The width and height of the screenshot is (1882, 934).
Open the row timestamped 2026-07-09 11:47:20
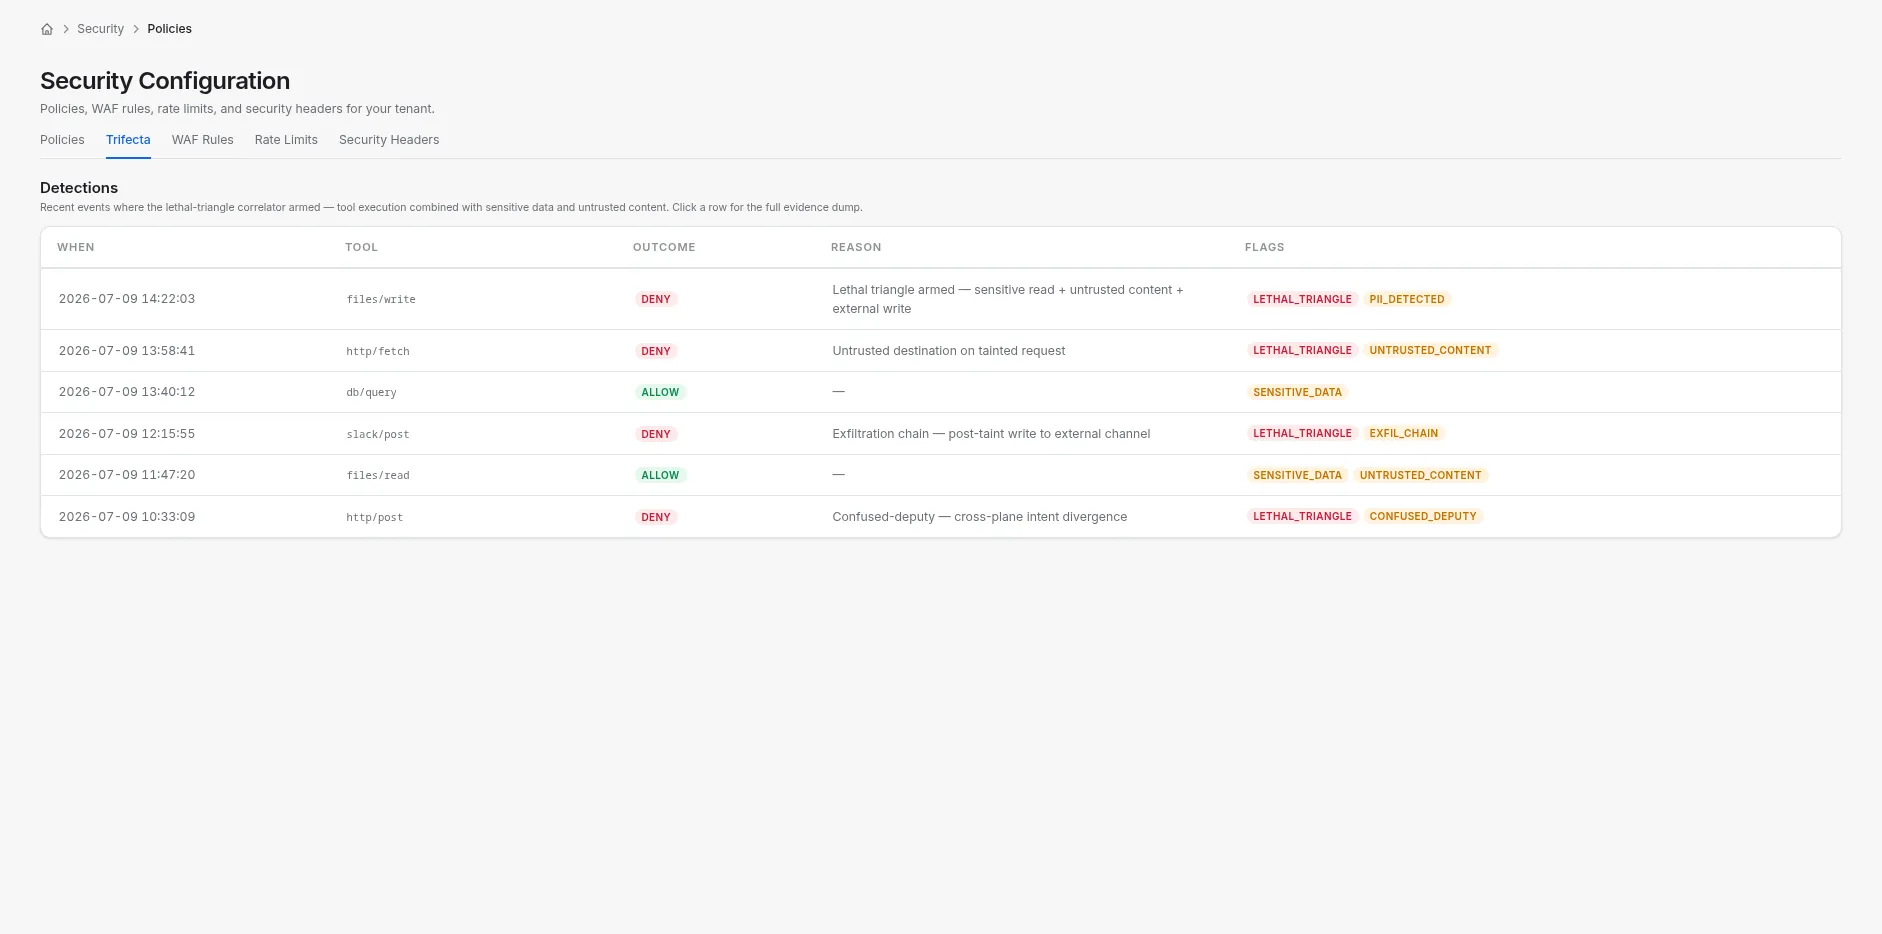(940, 475)
